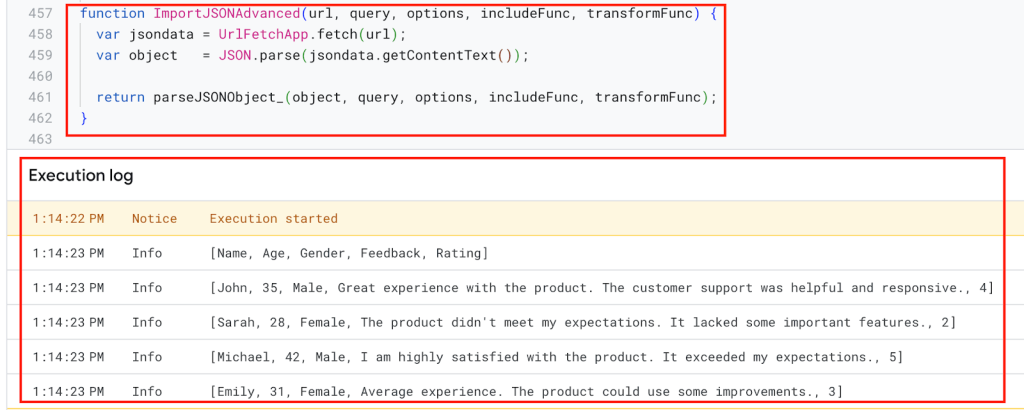1024x410 pixels.
Task: Click the Info label on Emily's log row
Action: point(147,391)
